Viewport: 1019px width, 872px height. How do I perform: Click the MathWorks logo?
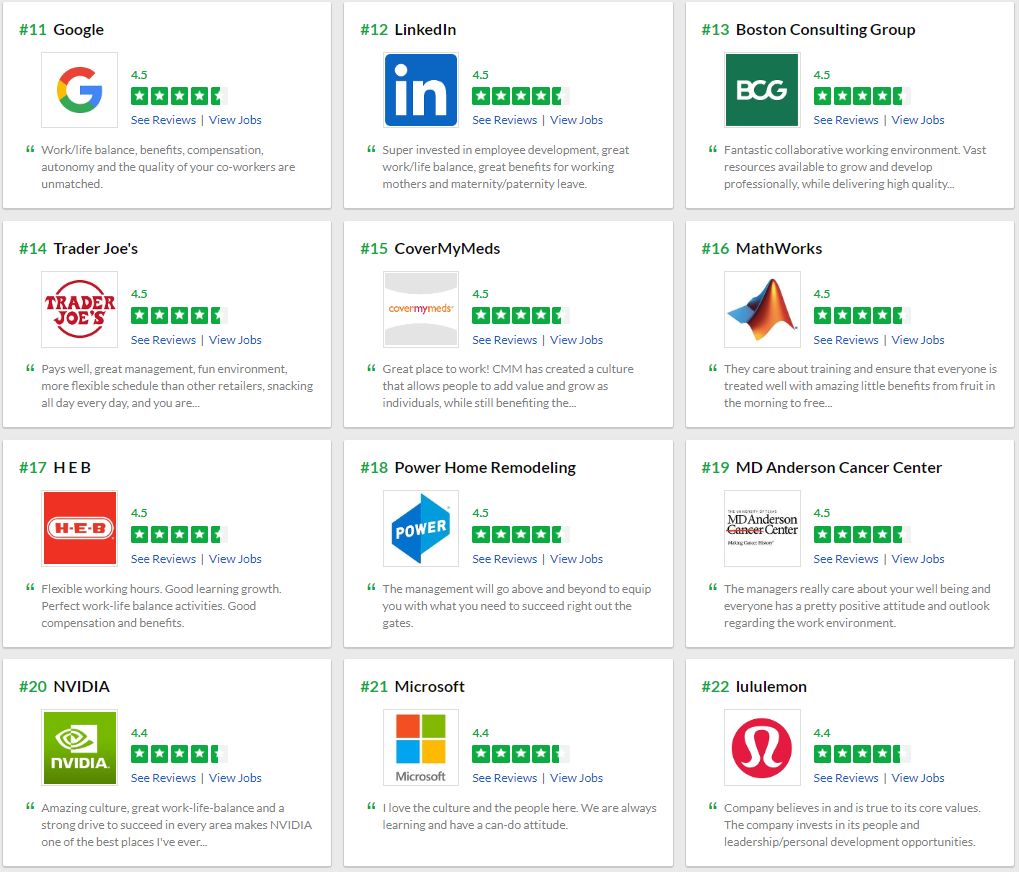pyautogui.click(x=762, y=309)
